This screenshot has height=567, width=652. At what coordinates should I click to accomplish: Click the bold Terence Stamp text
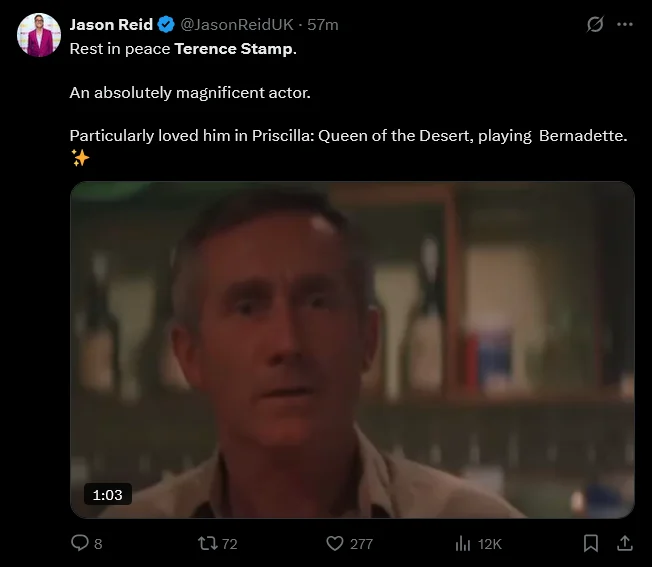234,48
